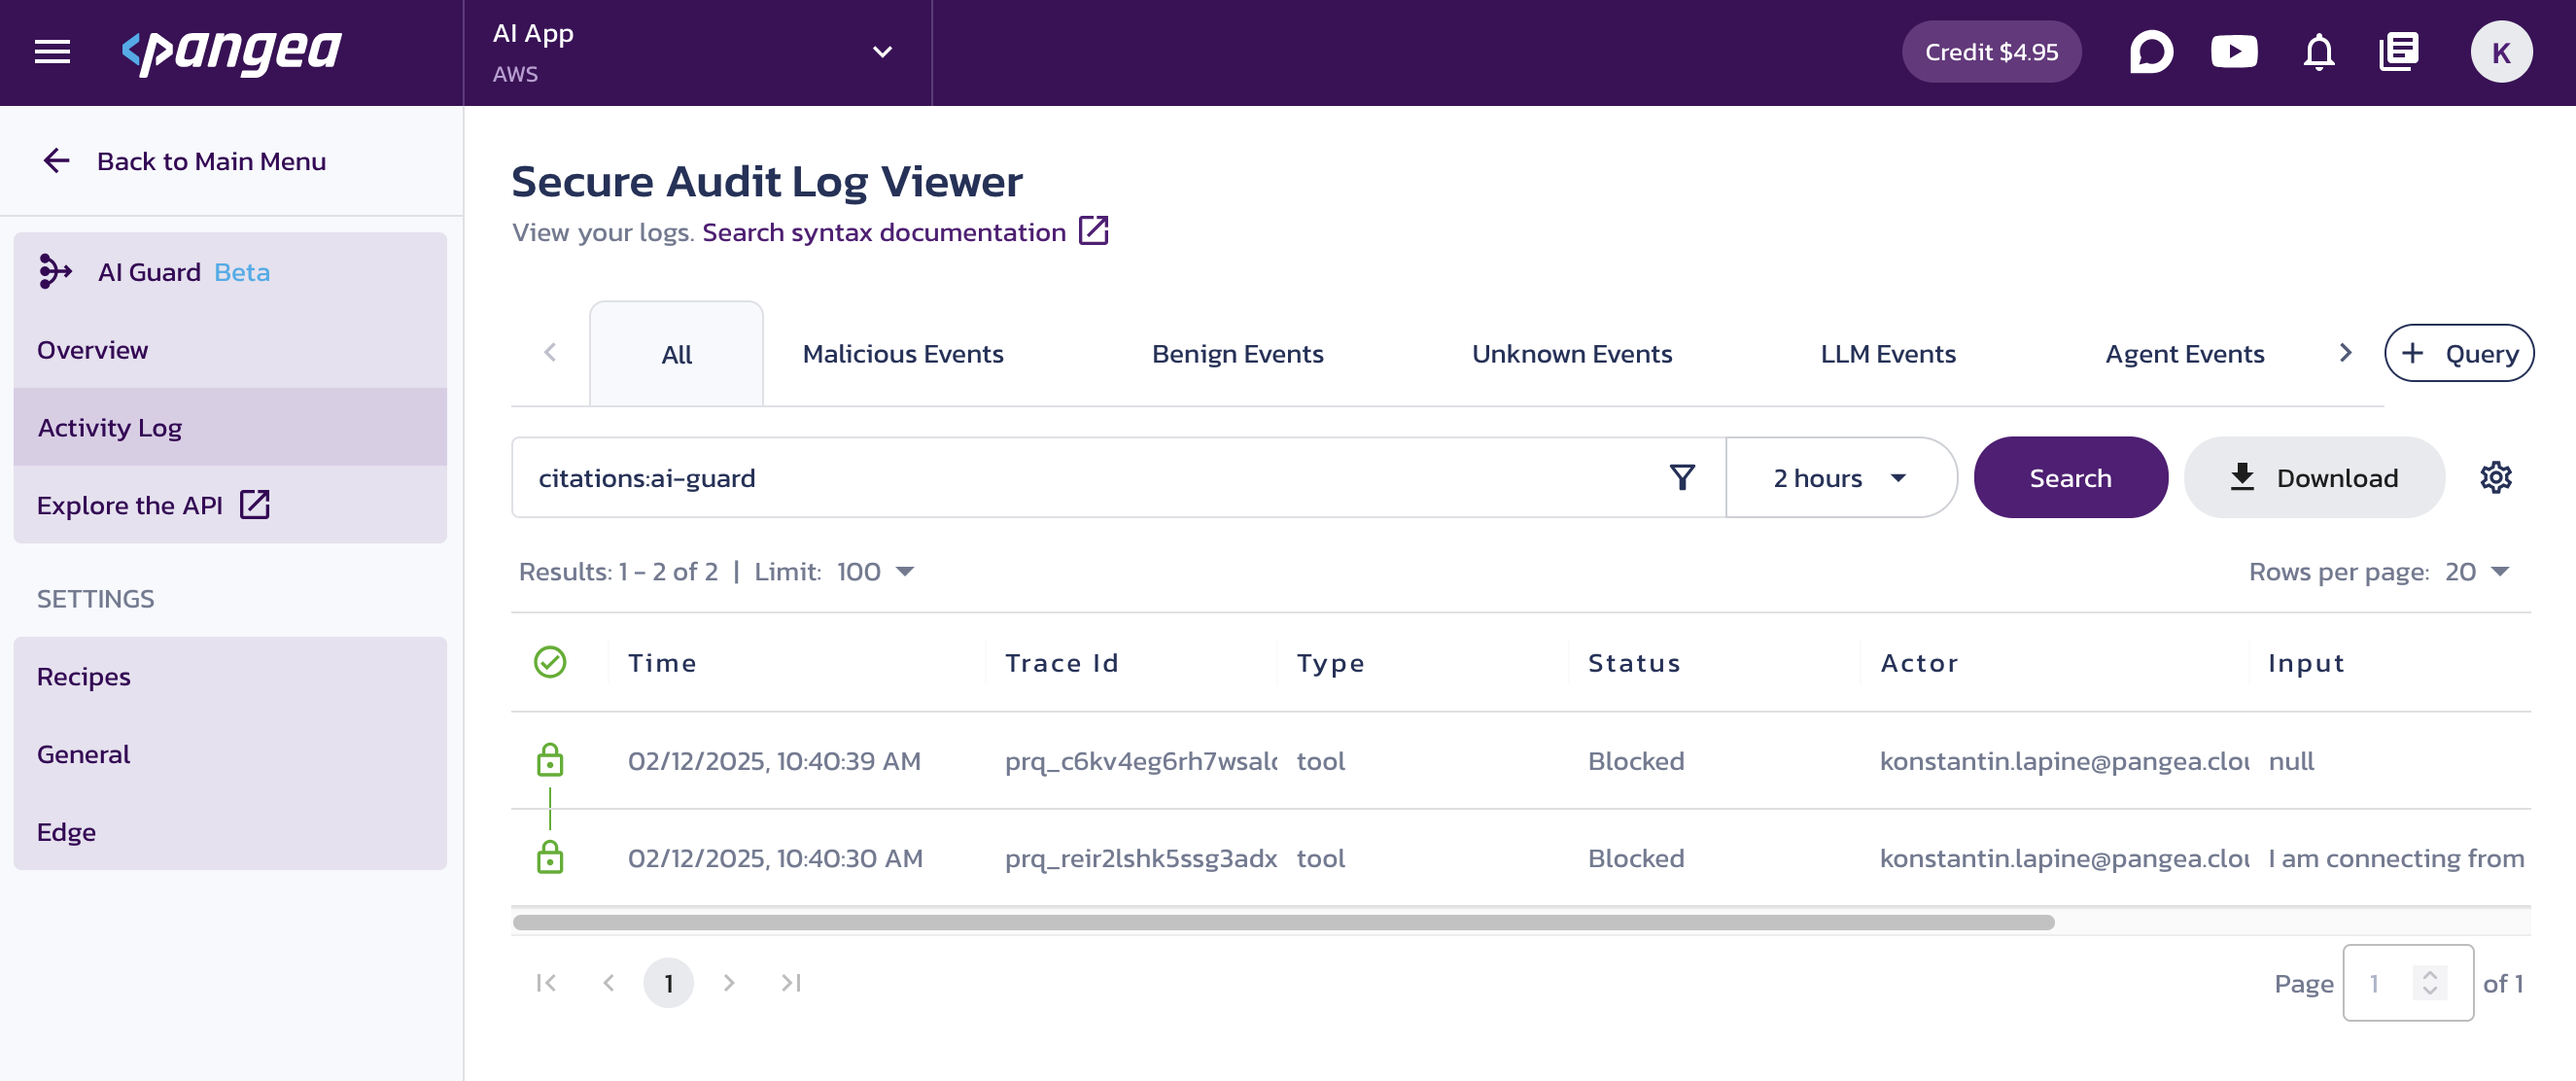Switch to the Unknown Events tab
2576x1081 pixels.
tap(1571, 353)
